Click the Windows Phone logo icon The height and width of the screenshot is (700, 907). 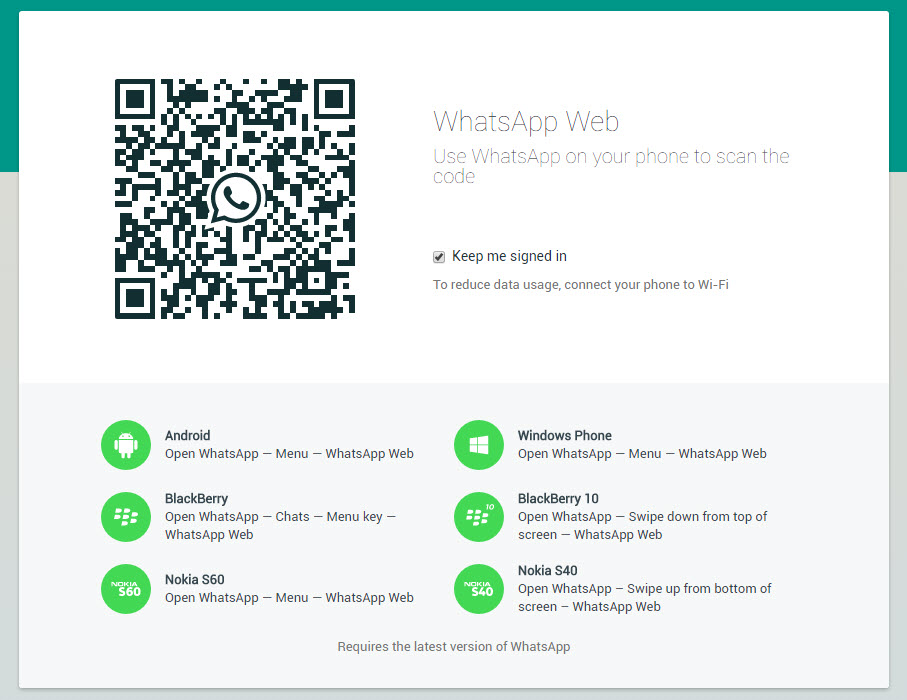coord(479,445)
